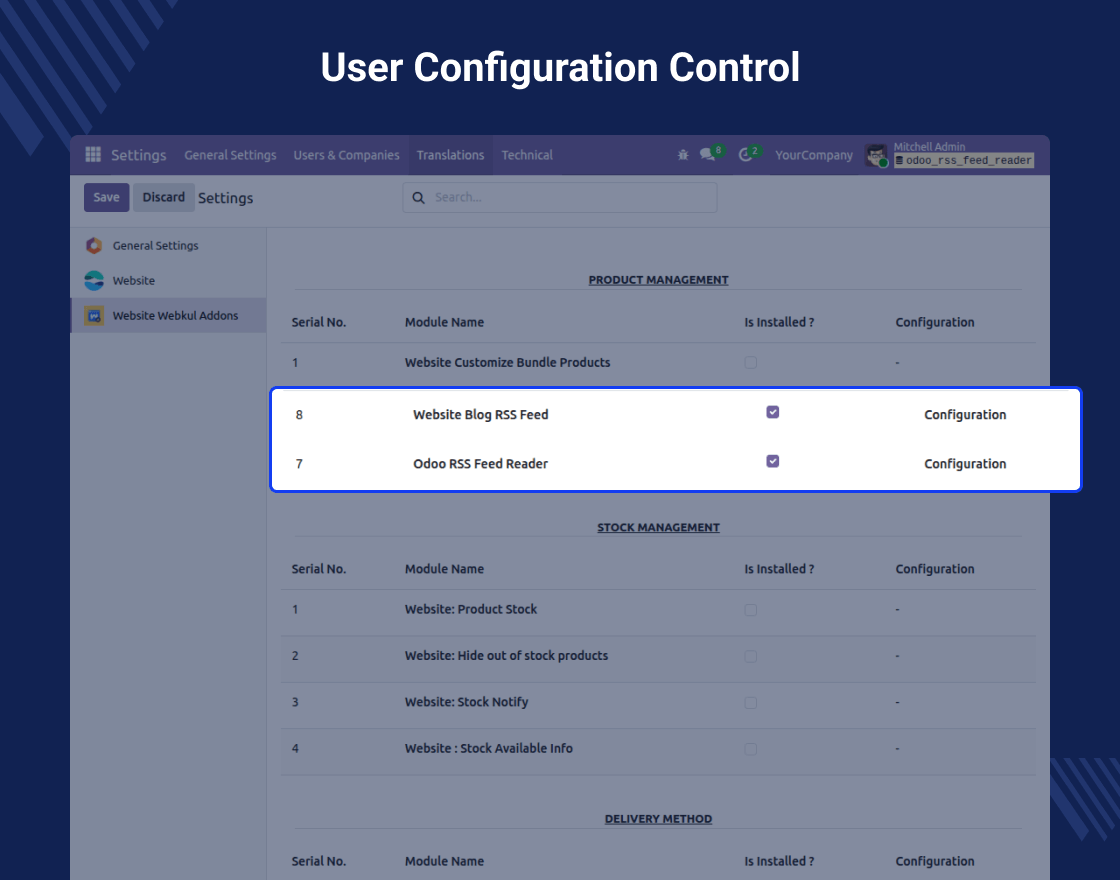Screen dimensions: 1120x880
Task: Open the chat messages icon
Action: (708, 155)
